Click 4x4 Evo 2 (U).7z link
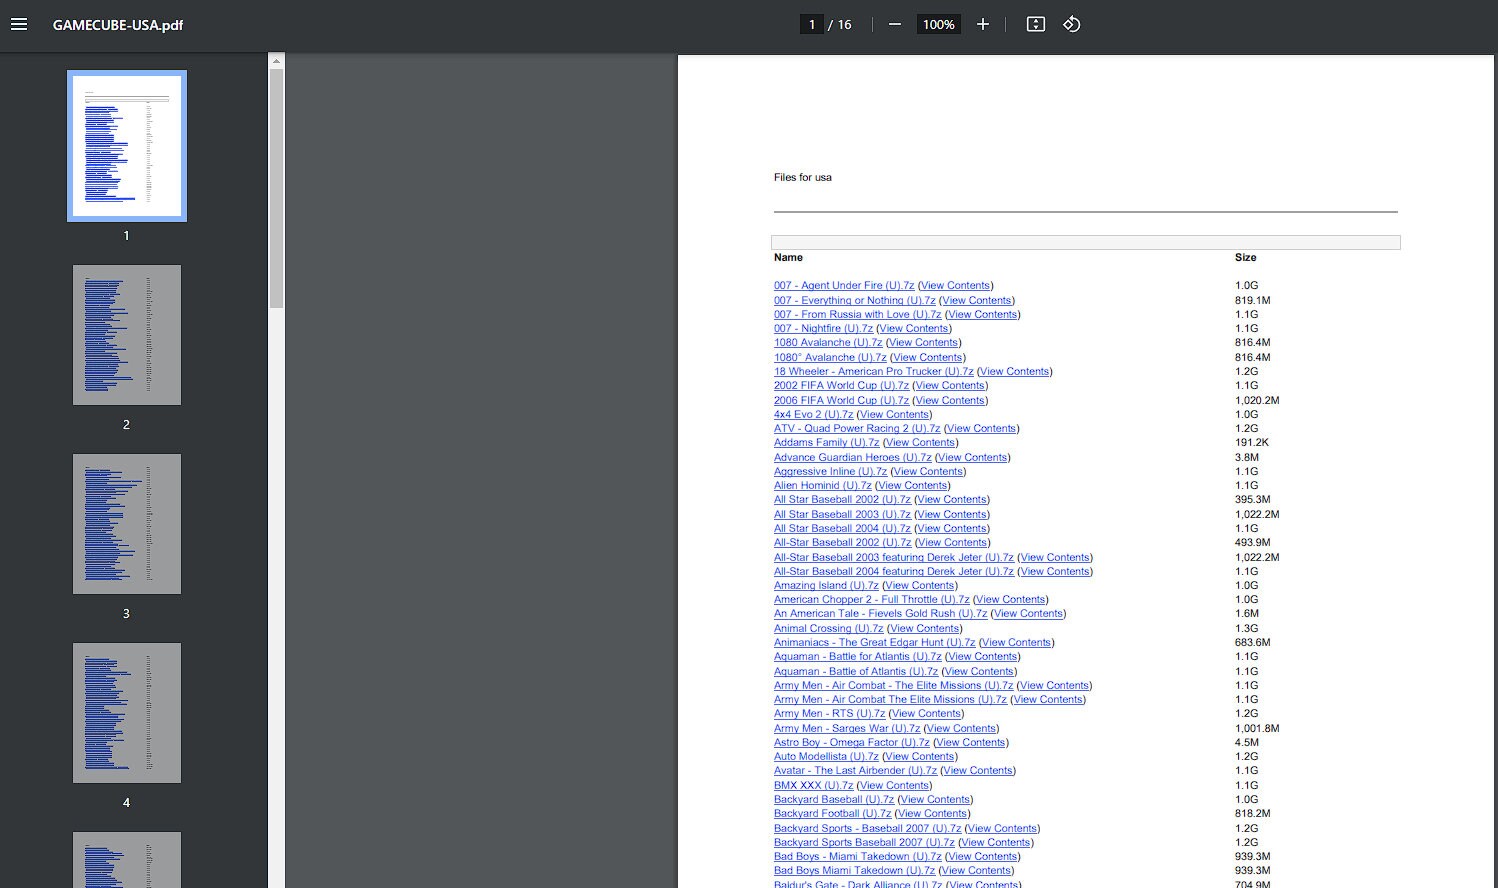Image resolution: width=1498 pixels, height=888 pixels. [x=814, y=414]
